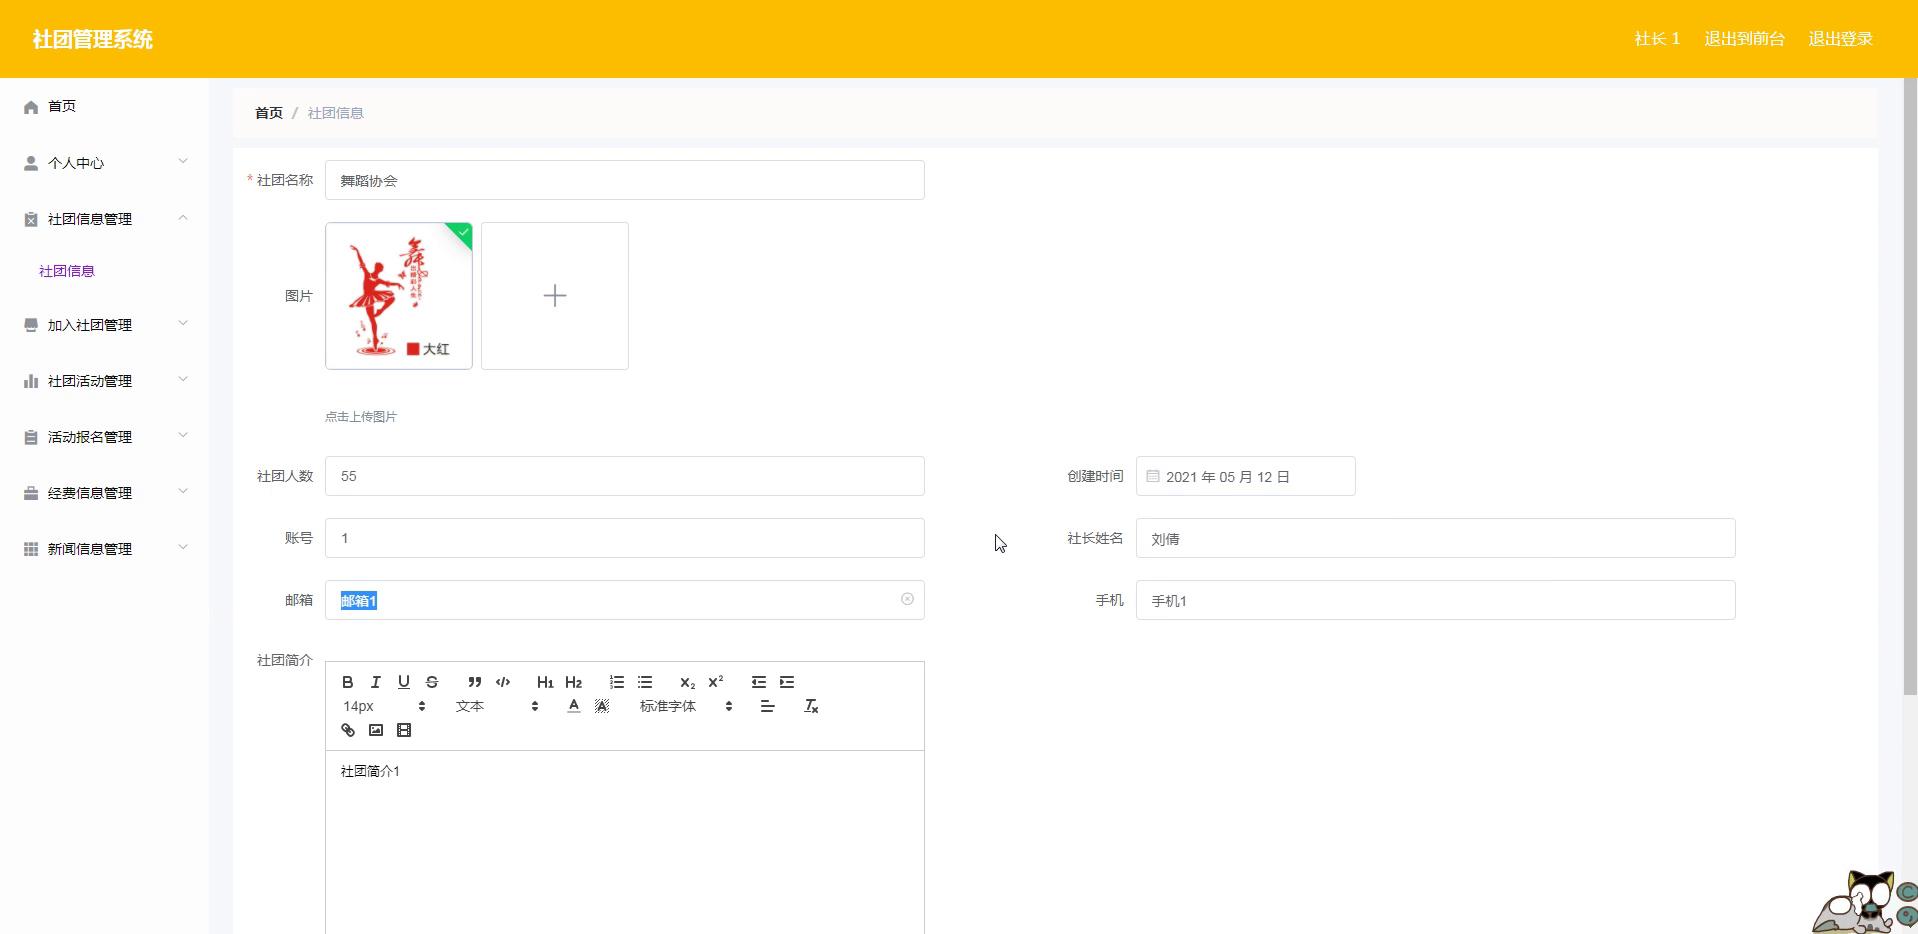Apply strikethrough formatting in editor
Screen dimensions: 1918x934
pyautogui.click(x=432, y=682)
